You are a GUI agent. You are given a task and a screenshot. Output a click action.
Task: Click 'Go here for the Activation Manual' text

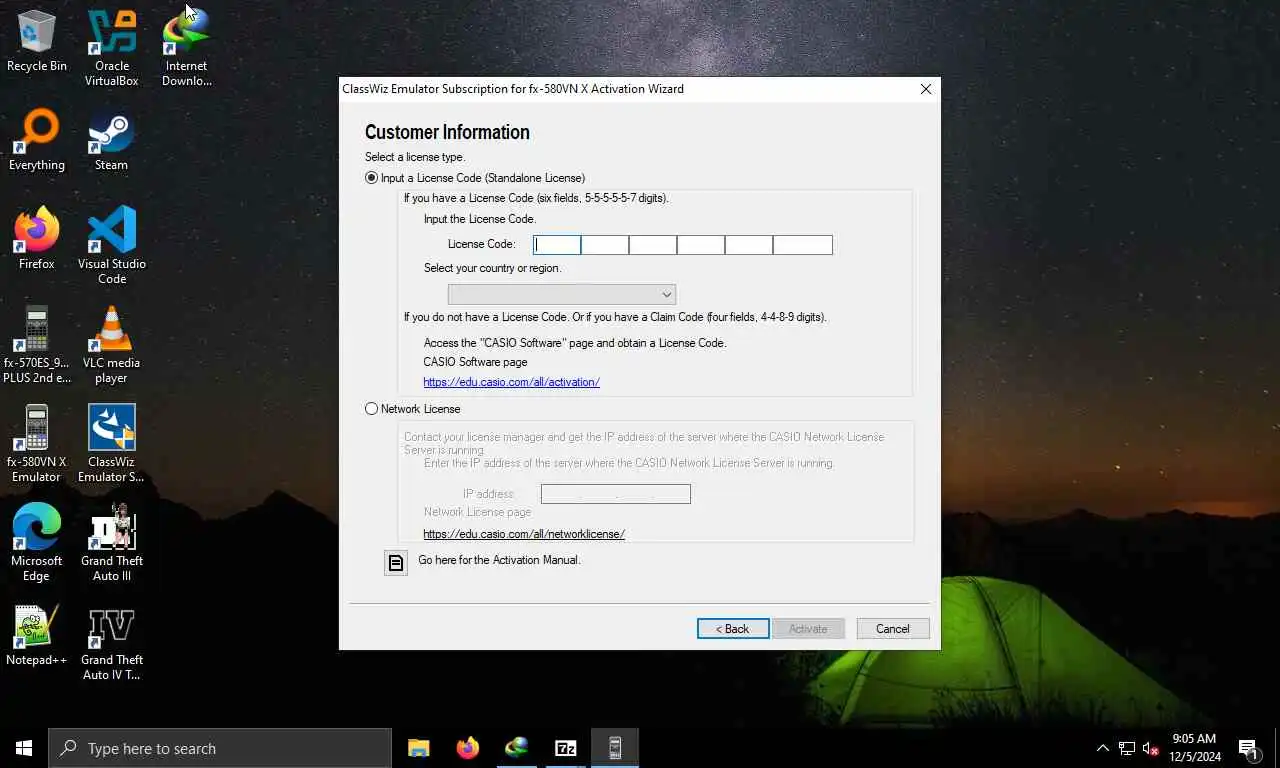coord(499,560)
